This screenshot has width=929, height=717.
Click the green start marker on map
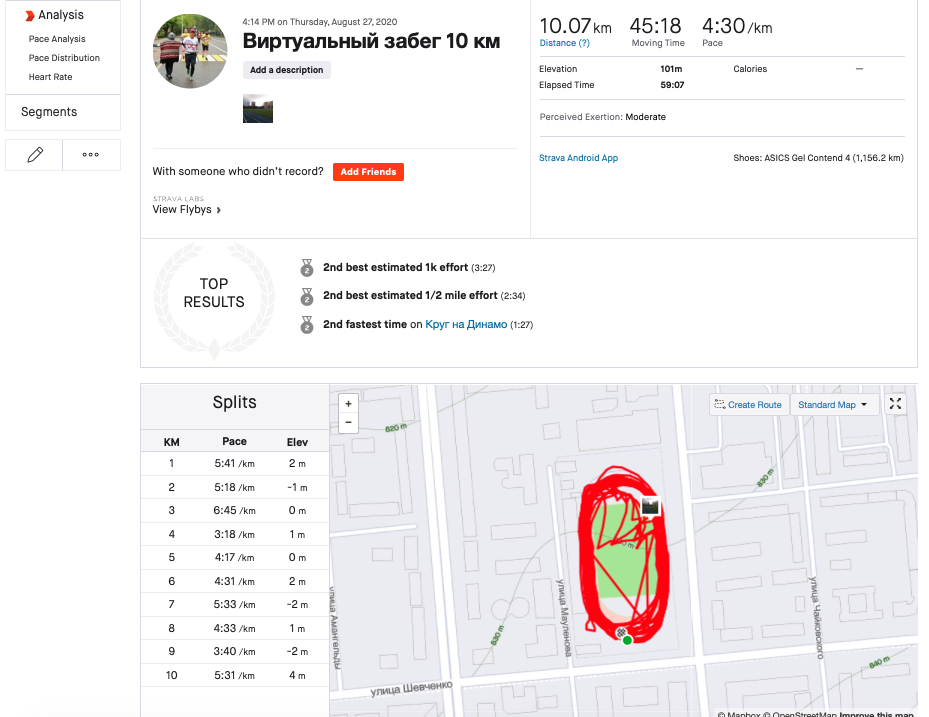[627, 640]
